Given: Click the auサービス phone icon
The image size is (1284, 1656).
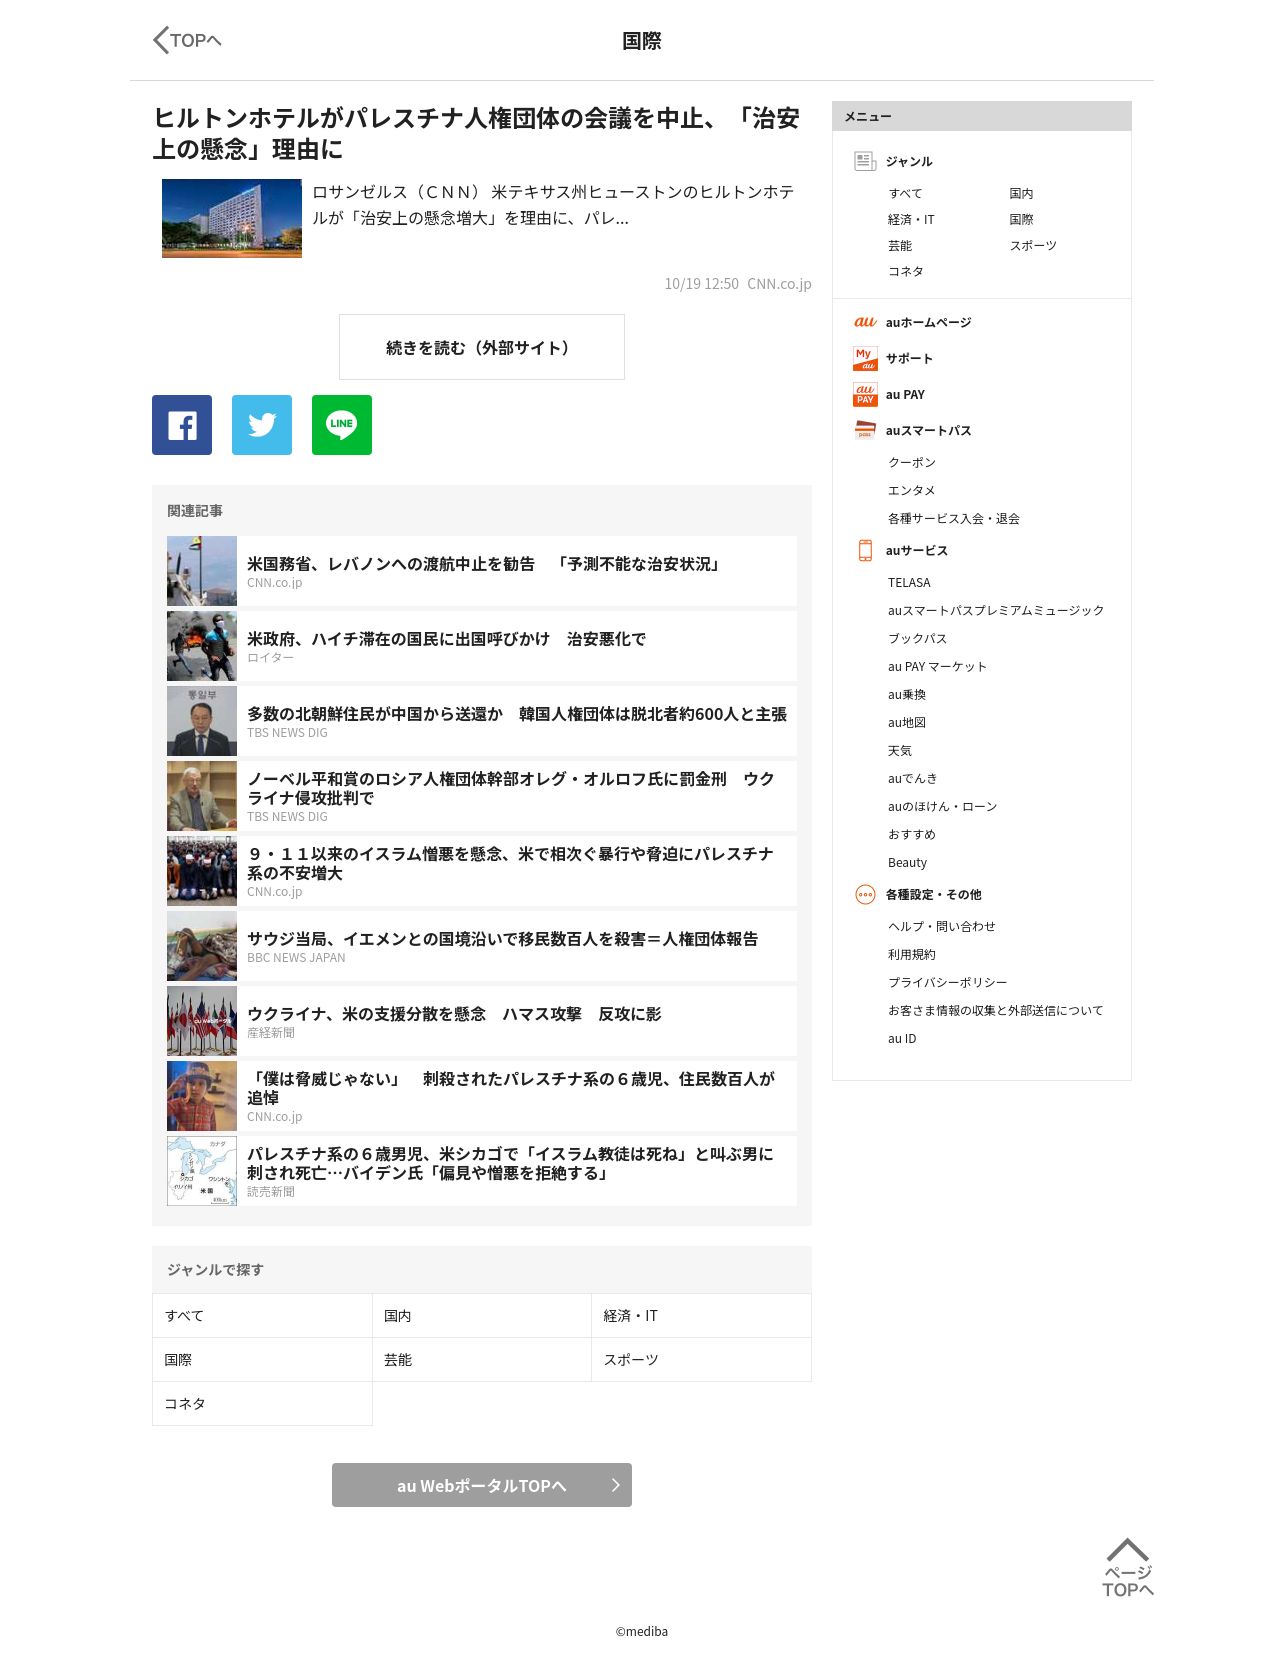Looking at the screenshot, I should (x=865, y=550).
